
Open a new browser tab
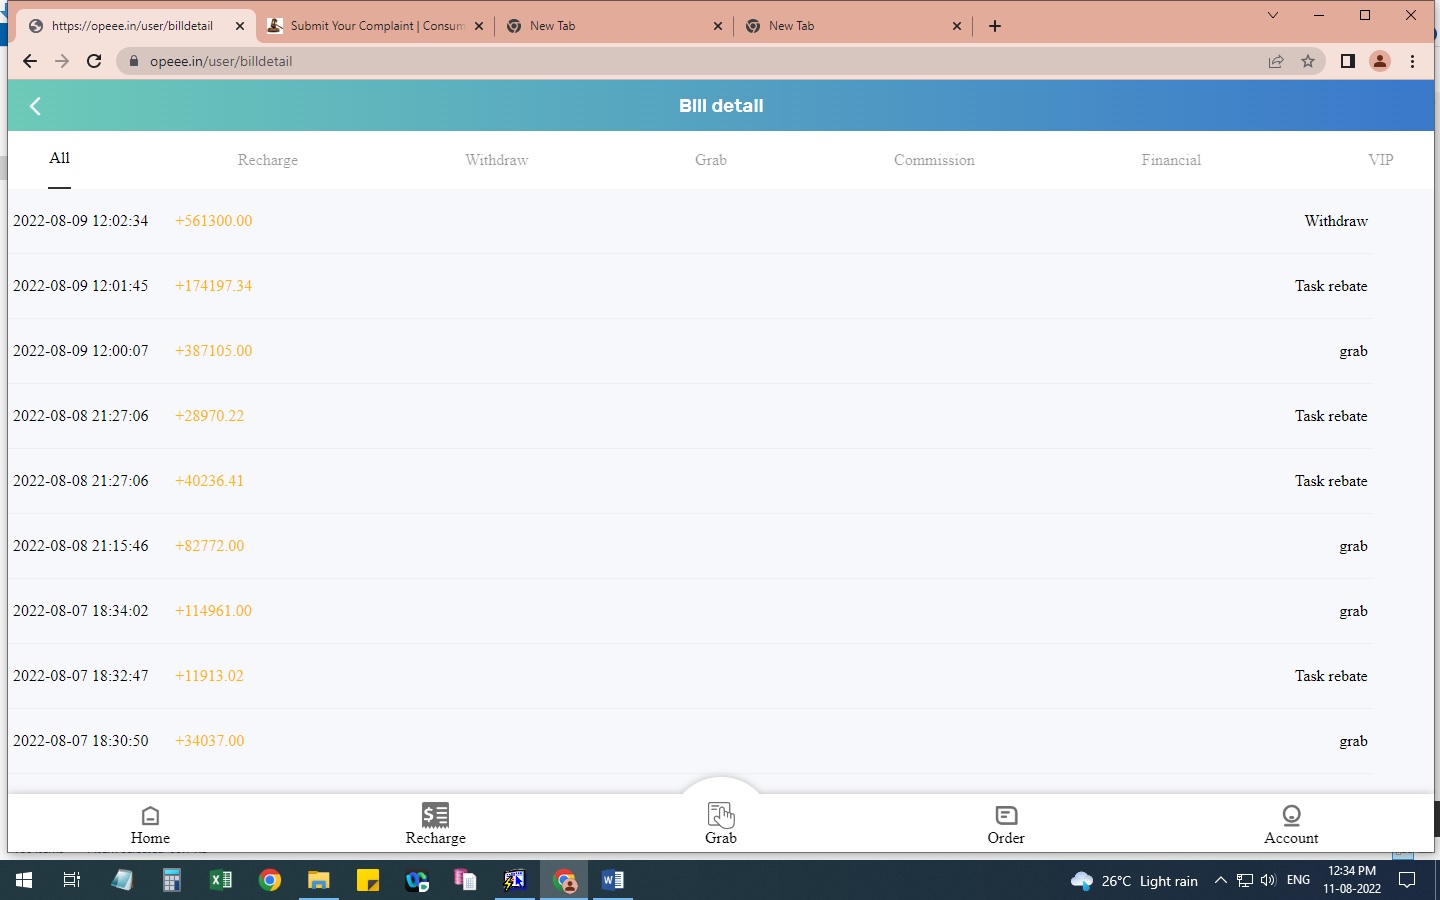pyautogui.click(x=995, y=26)
